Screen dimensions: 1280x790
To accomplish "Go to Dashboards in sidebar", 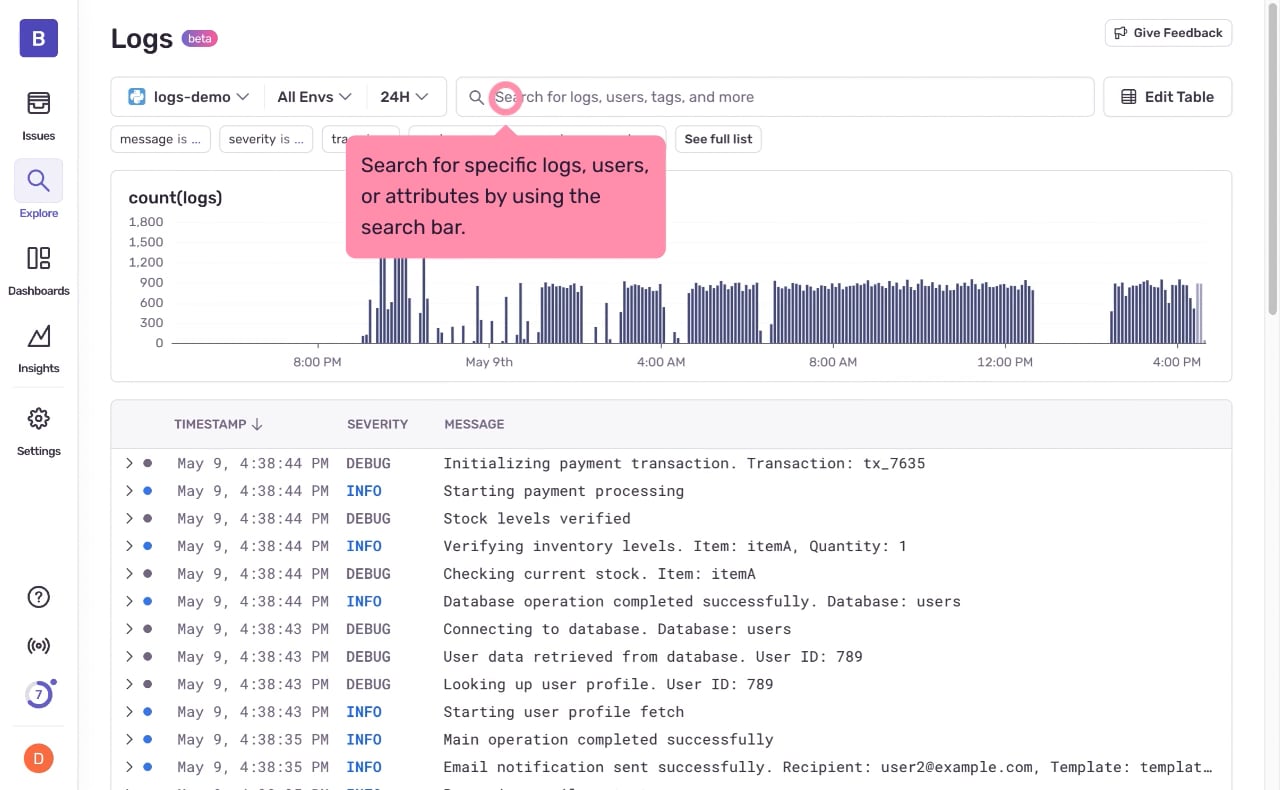I will tap(38, 270).
